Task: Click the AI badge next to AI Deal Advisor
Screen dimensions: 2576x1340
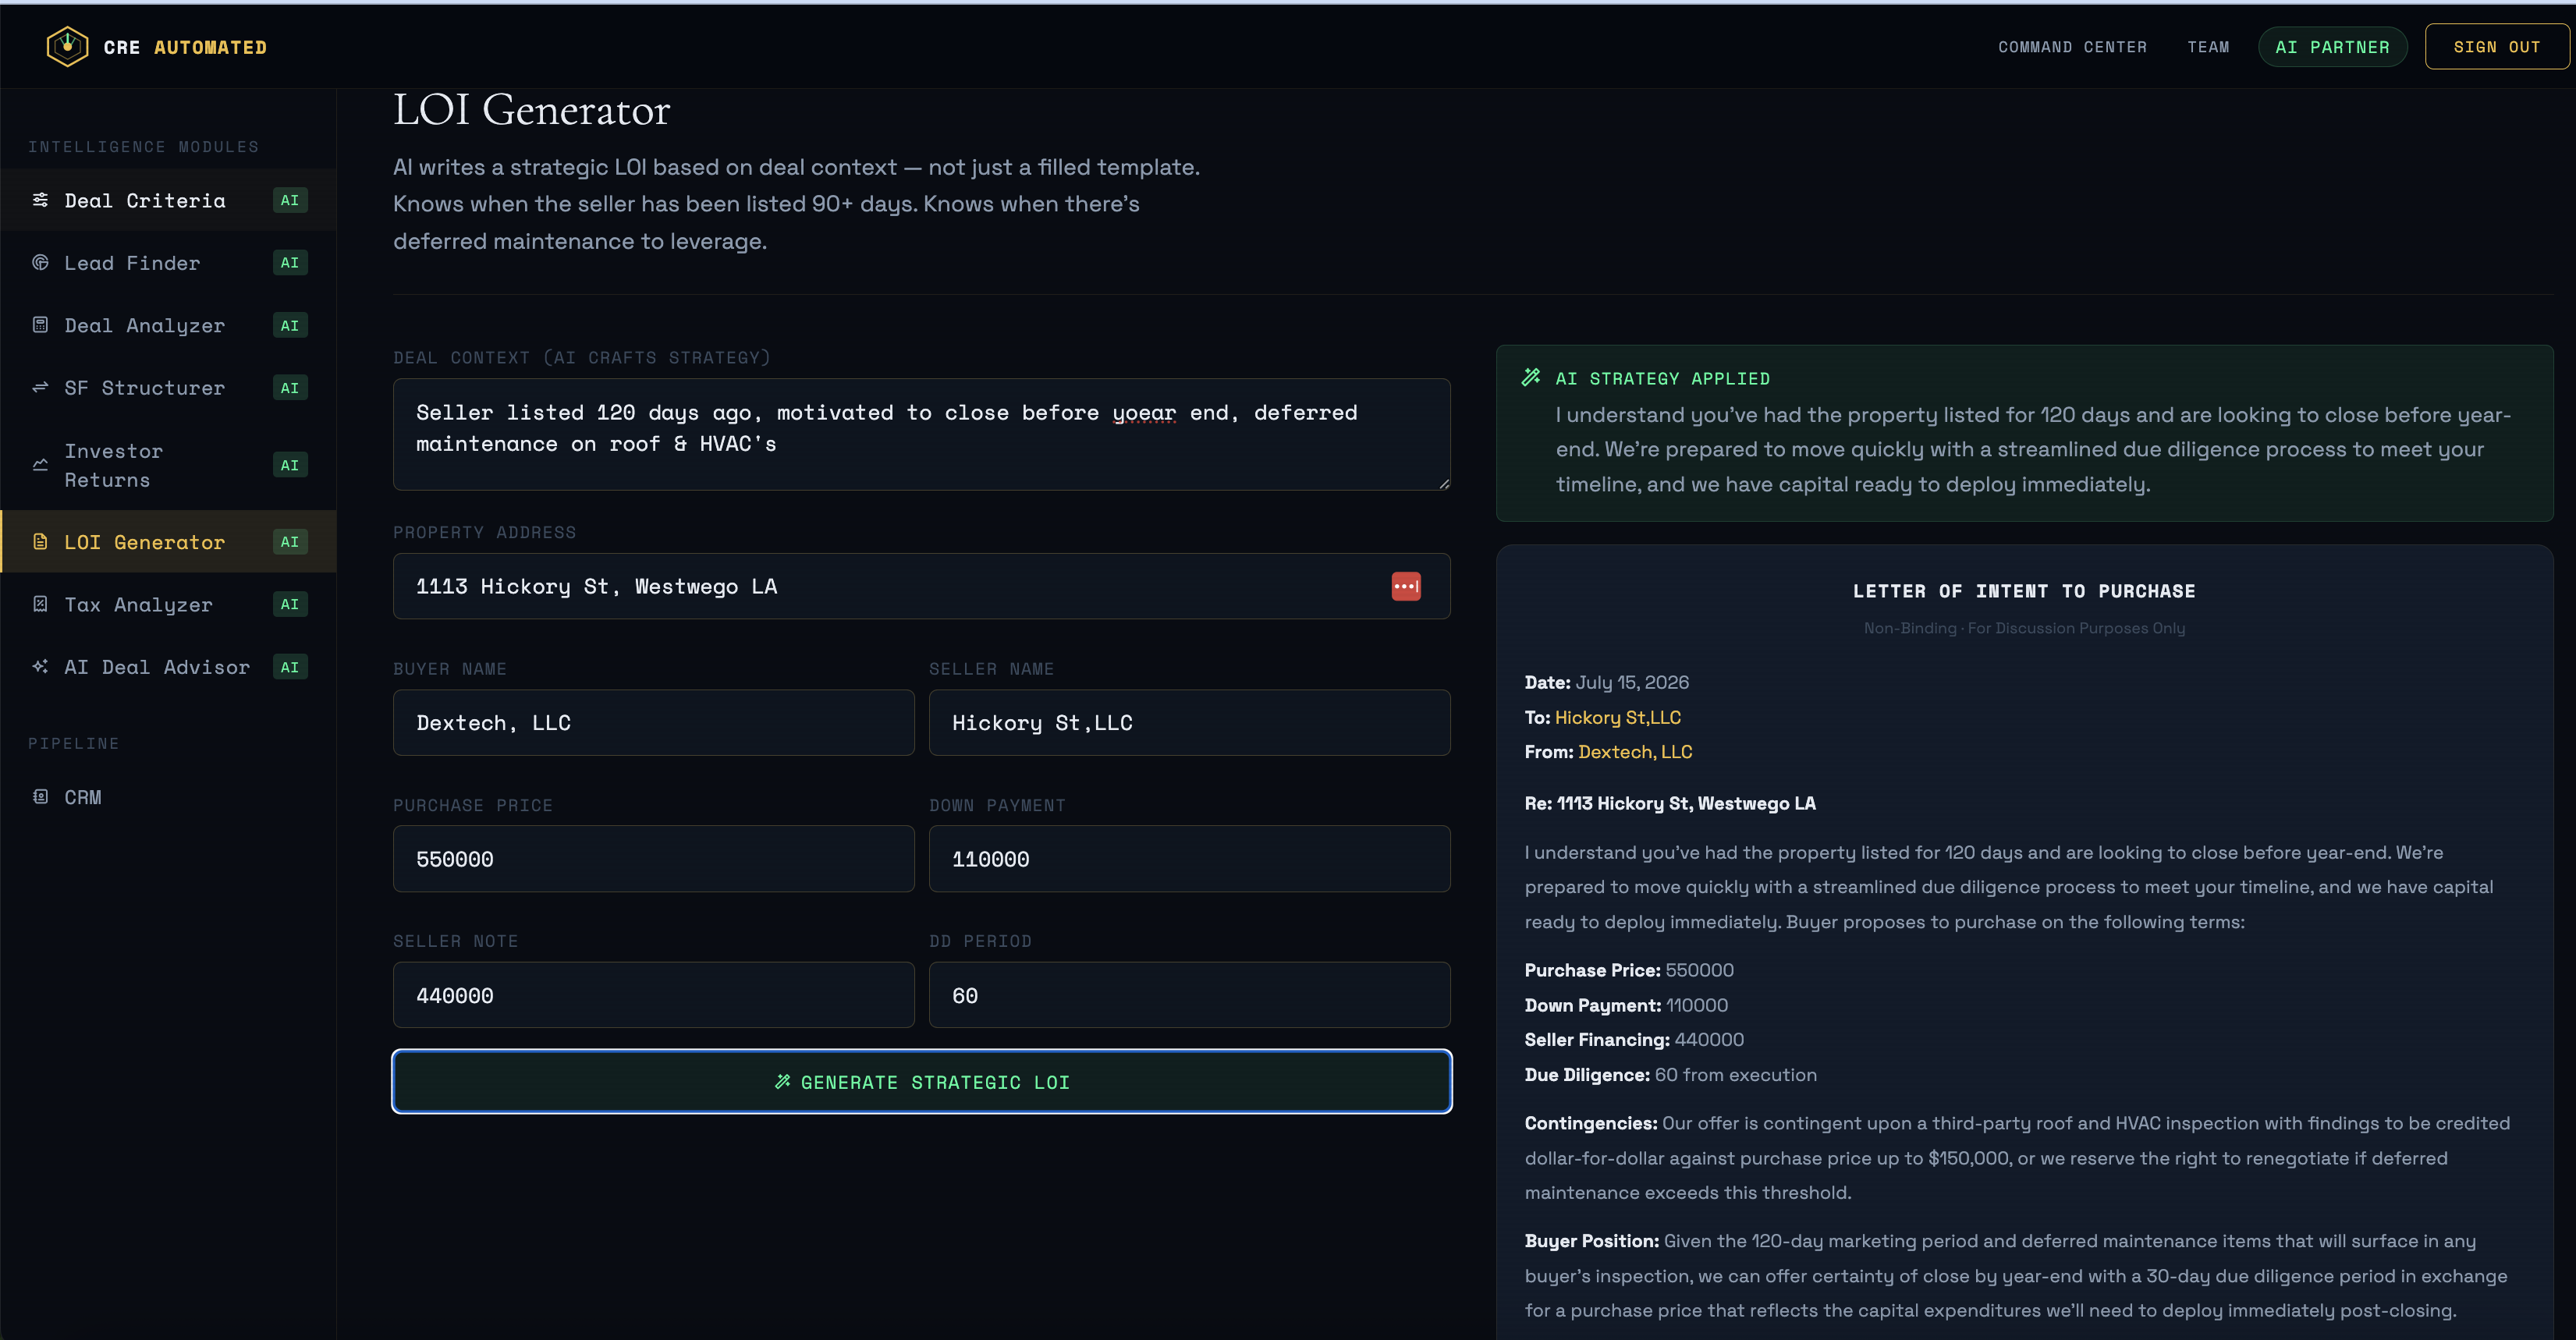Action: (x=290, y=666)
